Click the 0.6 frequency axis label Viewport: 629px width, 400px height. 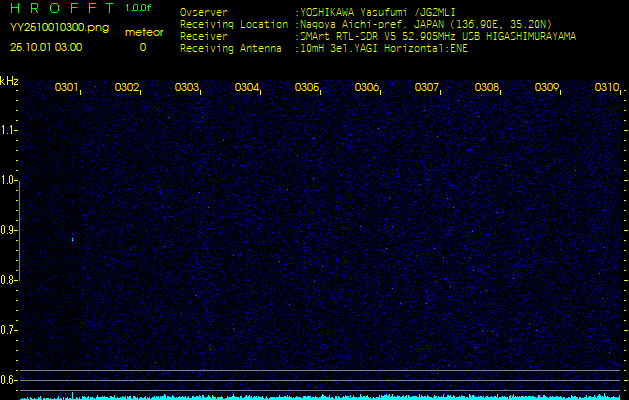coord(8,380)
